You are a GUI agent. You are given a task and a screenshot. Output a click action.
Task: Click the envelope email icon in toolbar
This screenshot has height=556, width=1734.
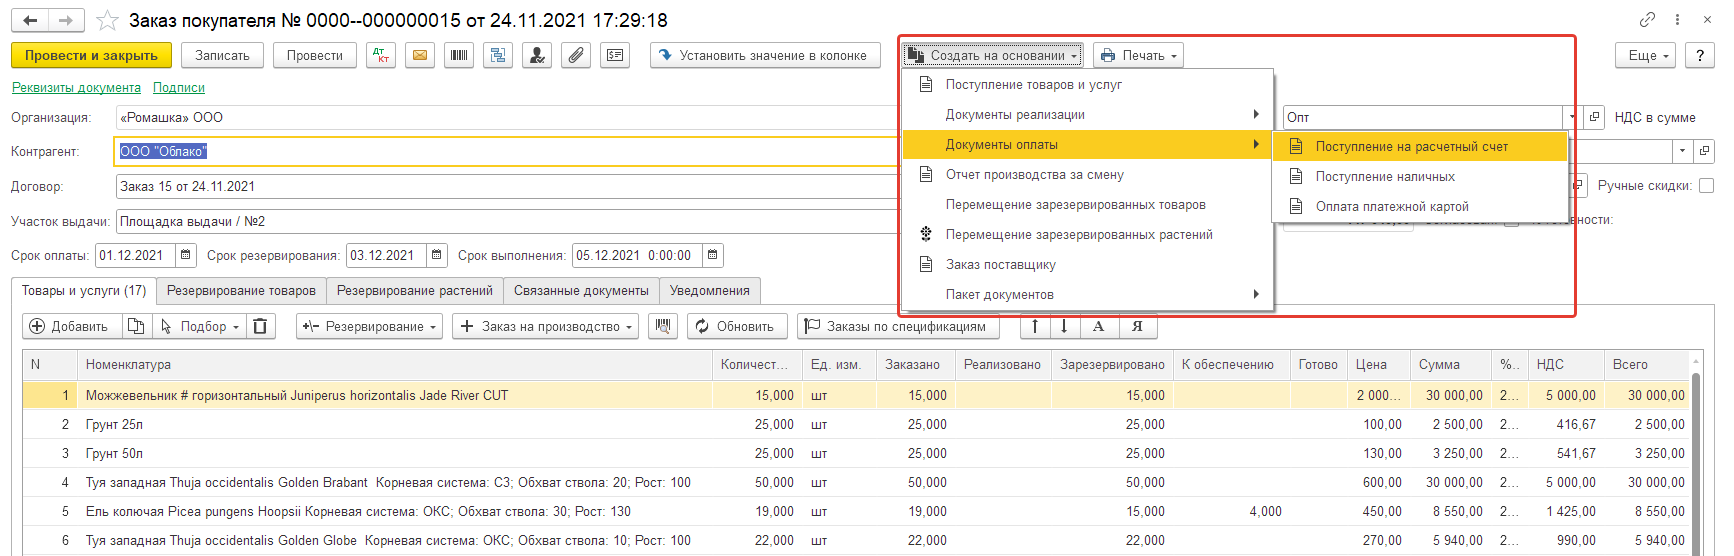click(420, 56)
